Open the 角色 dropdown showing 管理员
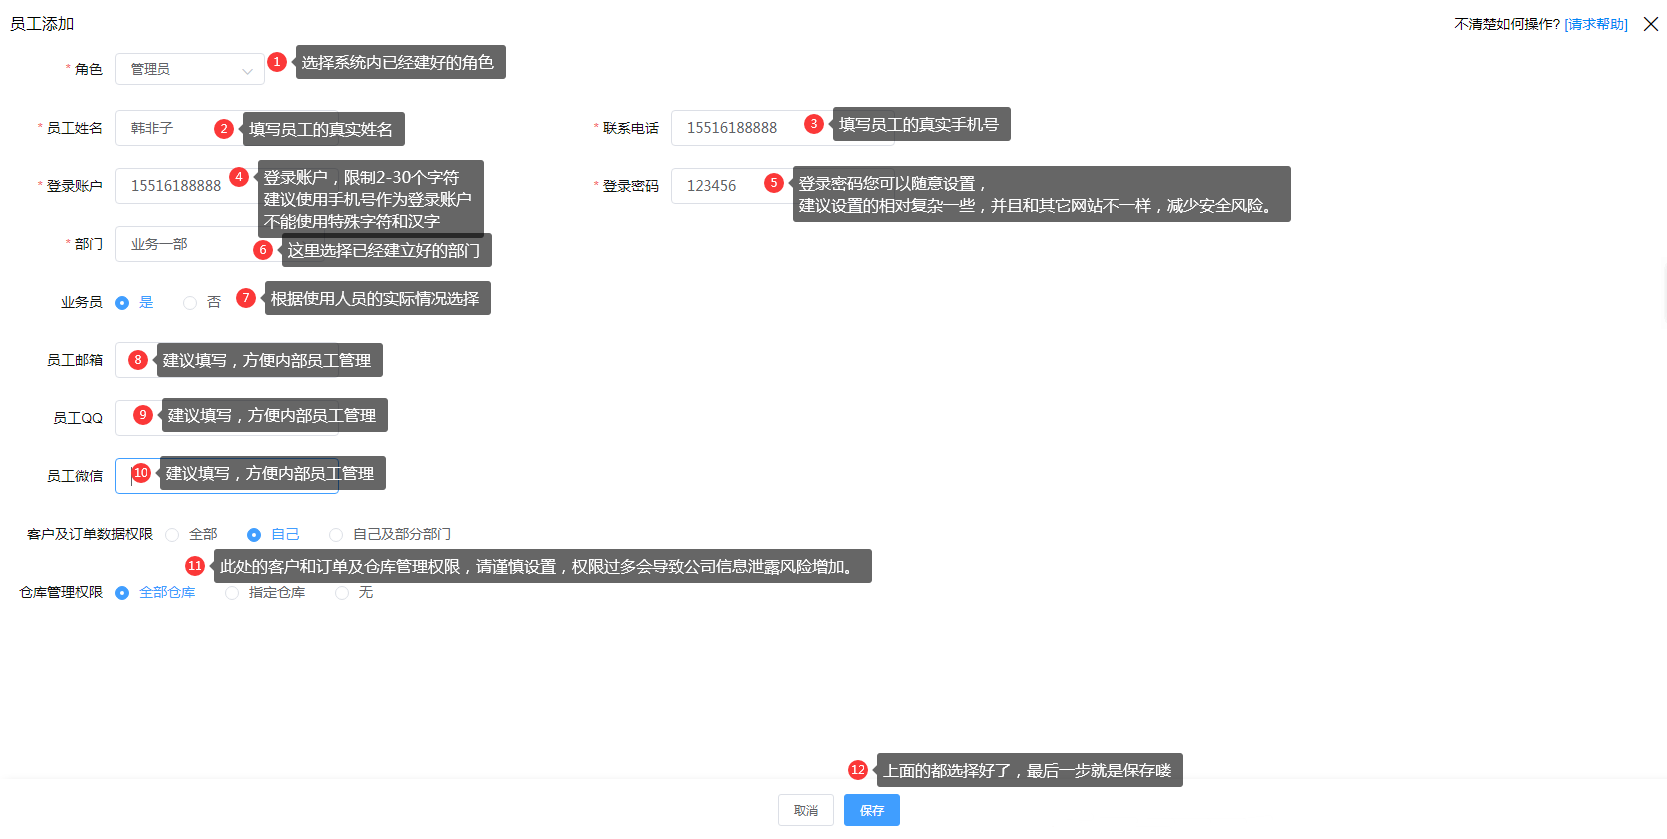Screen dimensions: 1667x839 coord(189,69)
